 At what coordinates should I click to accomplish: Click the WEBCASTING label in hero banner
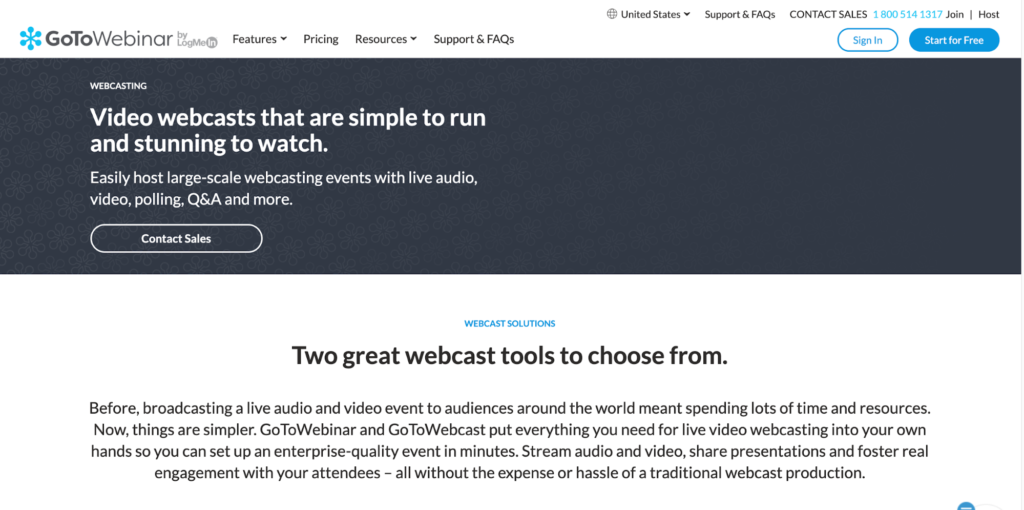click(118, 86)
